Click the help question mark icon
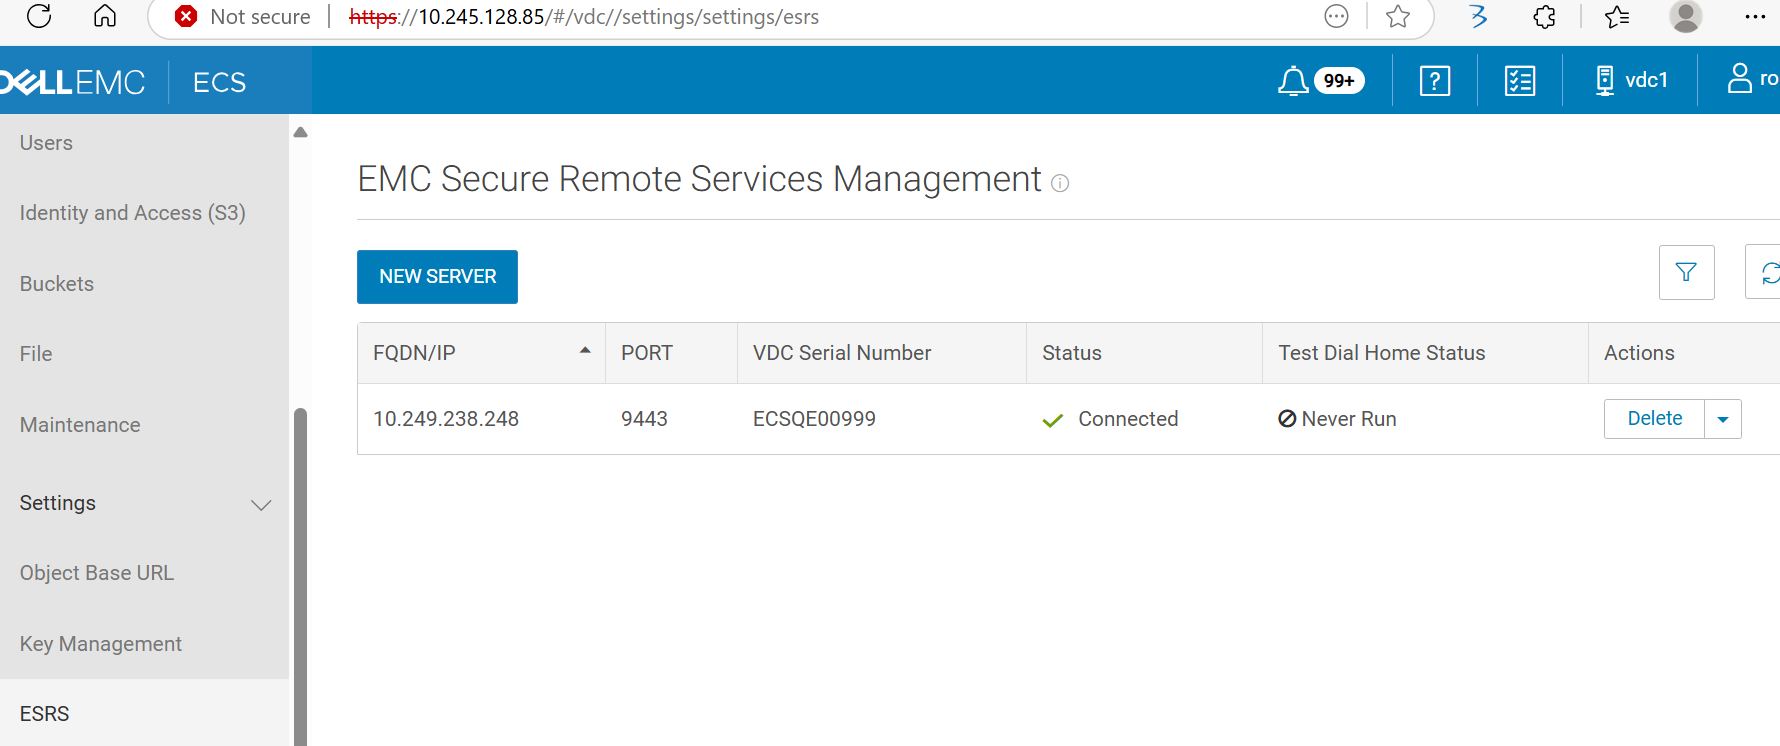The image size is (1780, 746). coord(1435,80)
